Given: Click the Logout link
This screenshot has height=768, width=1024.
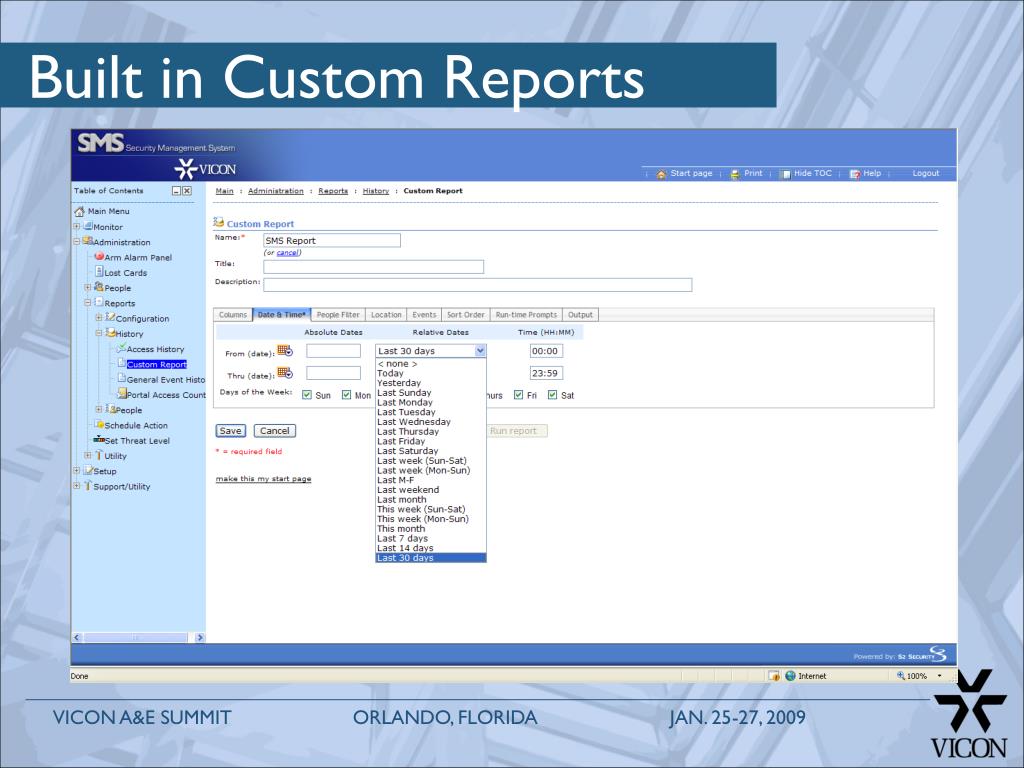Looking at the screenshot, I should point(925,173).
